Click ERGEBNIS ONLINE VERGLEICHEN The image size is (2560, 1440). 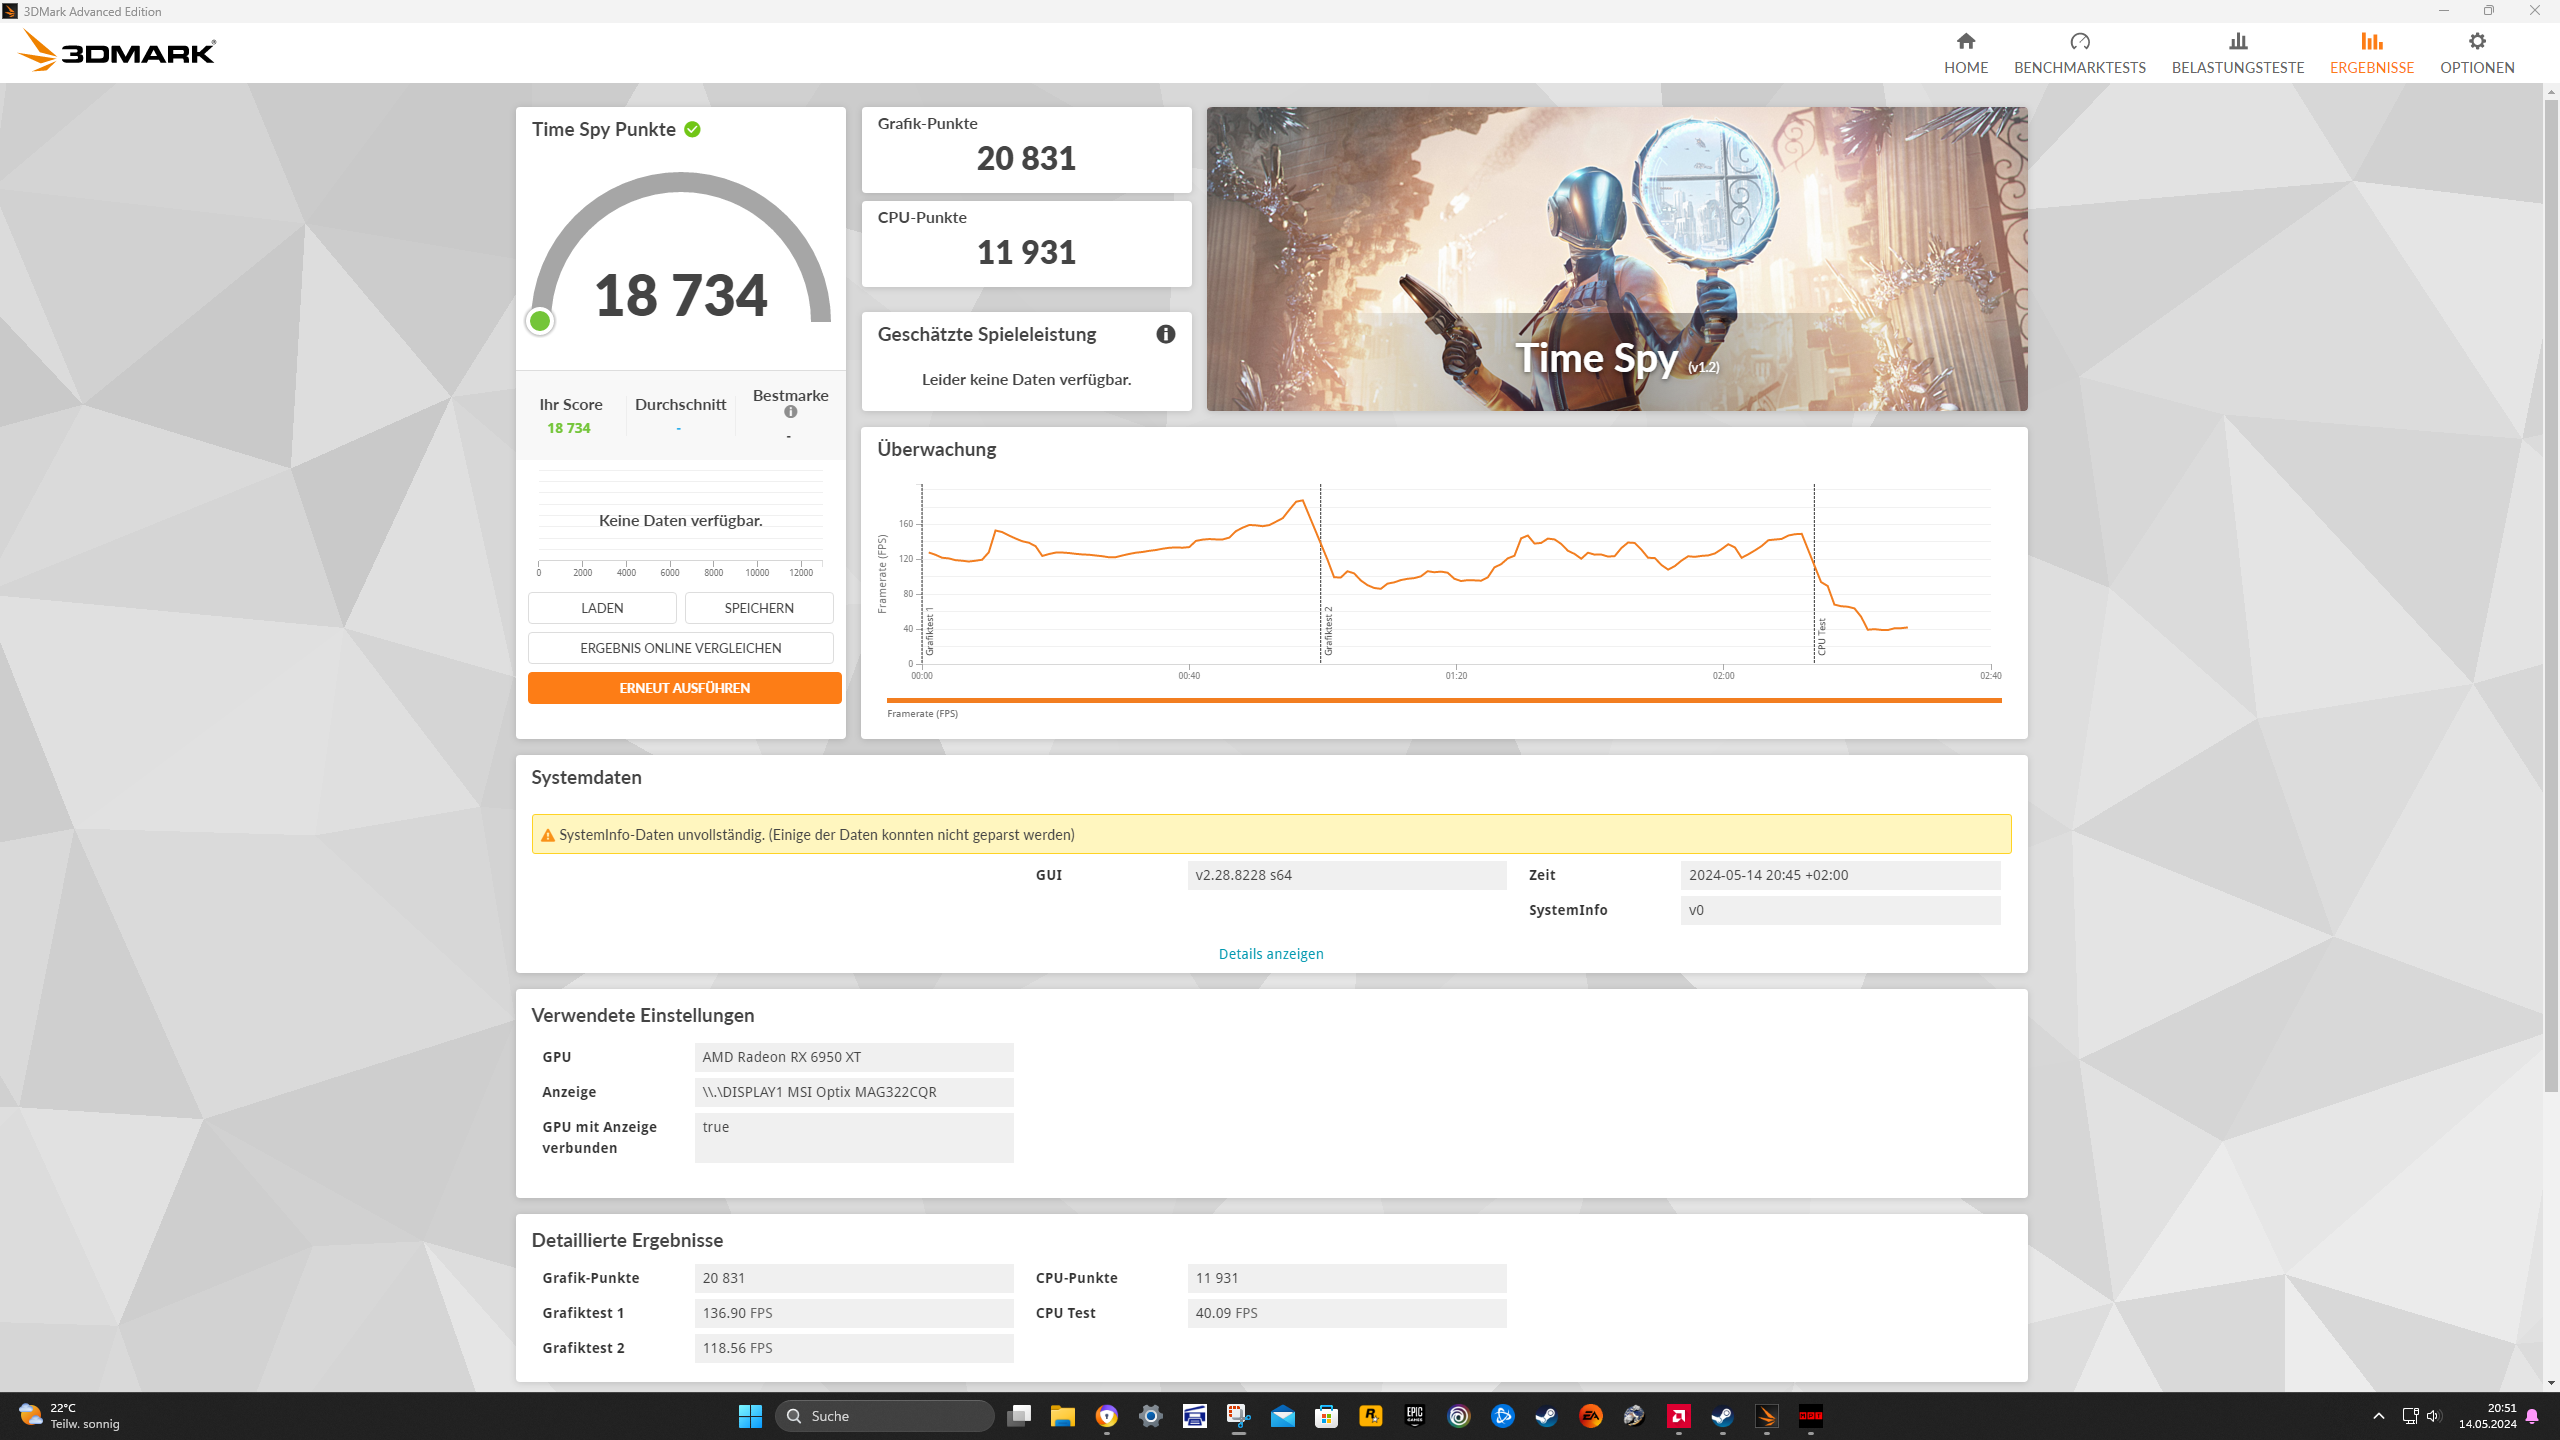(681, 648)
